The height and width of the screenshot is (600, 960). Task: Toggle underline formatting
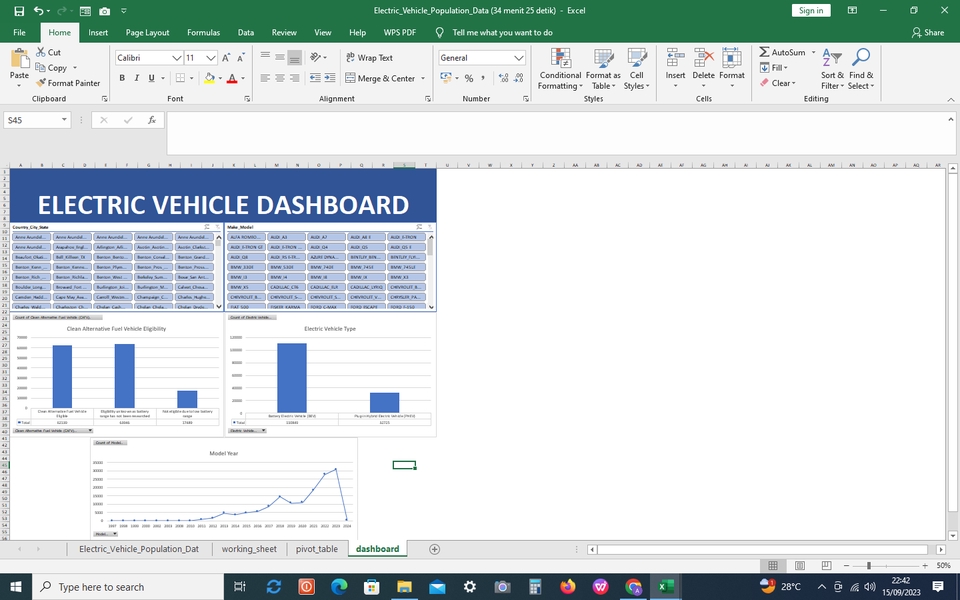pyautogui.click(x=151, y=78)
